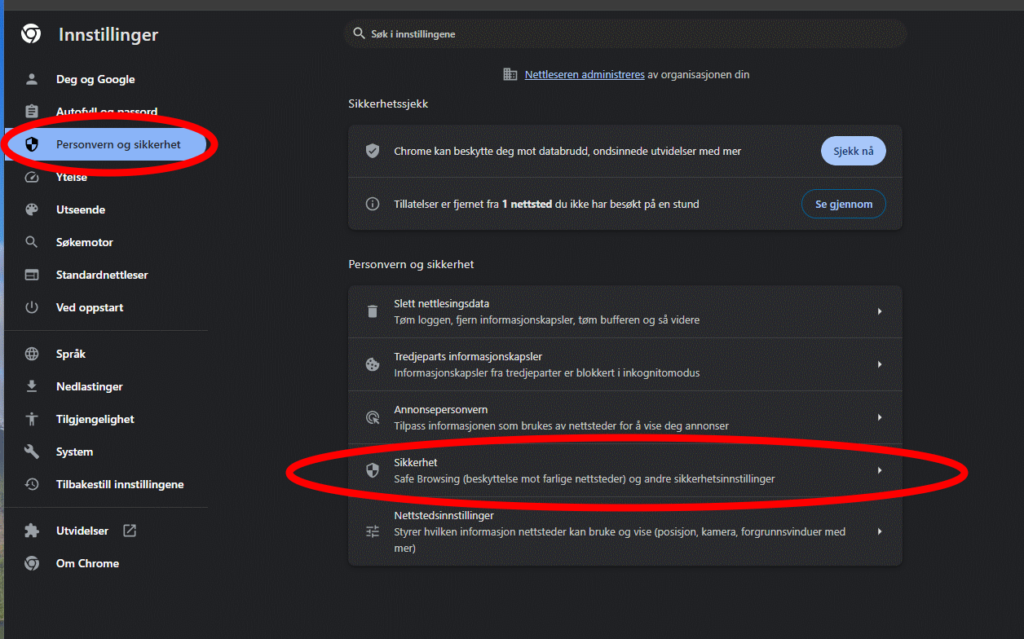The image size is (1024, 639).
Task: Click the magnifier icon for Søkemotor
Action: (x=31, y=242)
